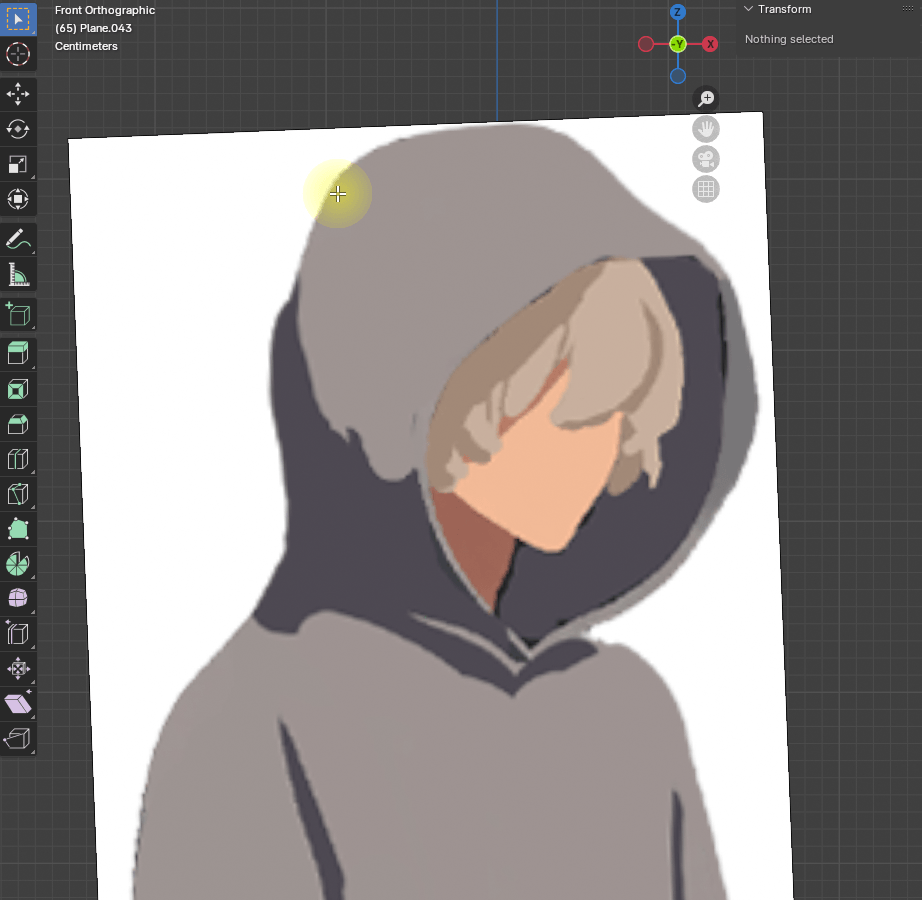Toggle the camera view button

click(706, 159)
